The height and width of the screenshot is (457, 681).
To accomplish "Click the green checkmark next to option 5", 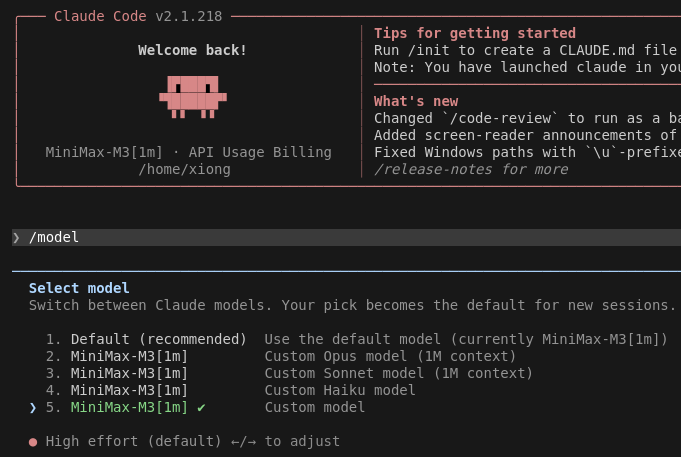I will click(x=201, y=407).
